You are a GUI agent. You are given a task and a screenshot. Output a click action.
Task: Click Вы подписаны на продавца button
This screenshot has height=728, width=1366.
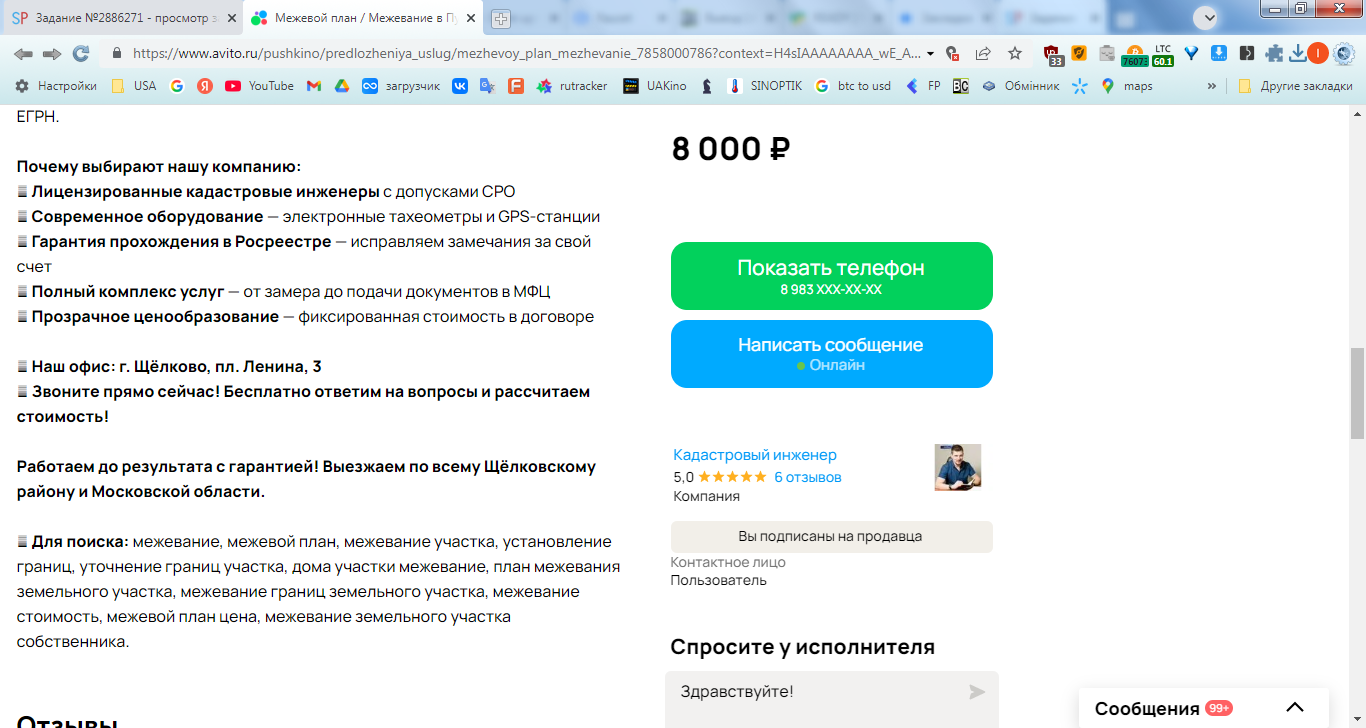click(831, 536)
